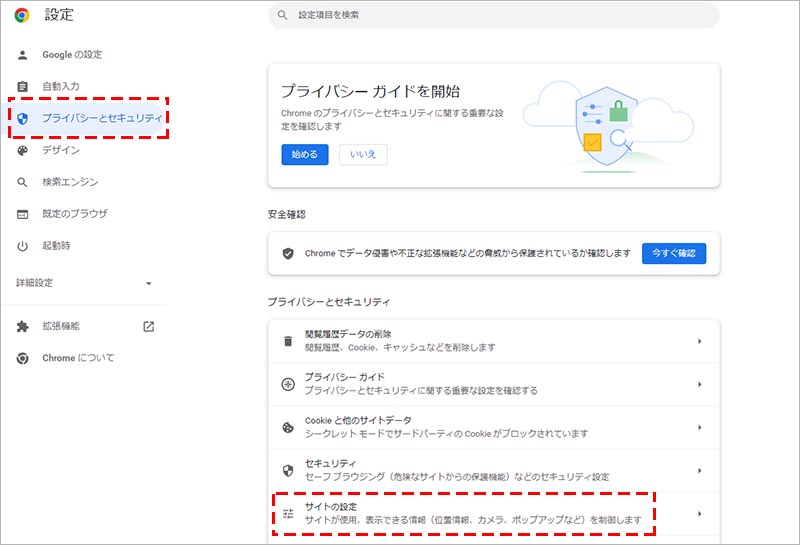Image resolution: width=800 pixels, height=545 pixels.
Task: Select プライバシーとセキュリティ in the sidebar
Action: point(100,118)
